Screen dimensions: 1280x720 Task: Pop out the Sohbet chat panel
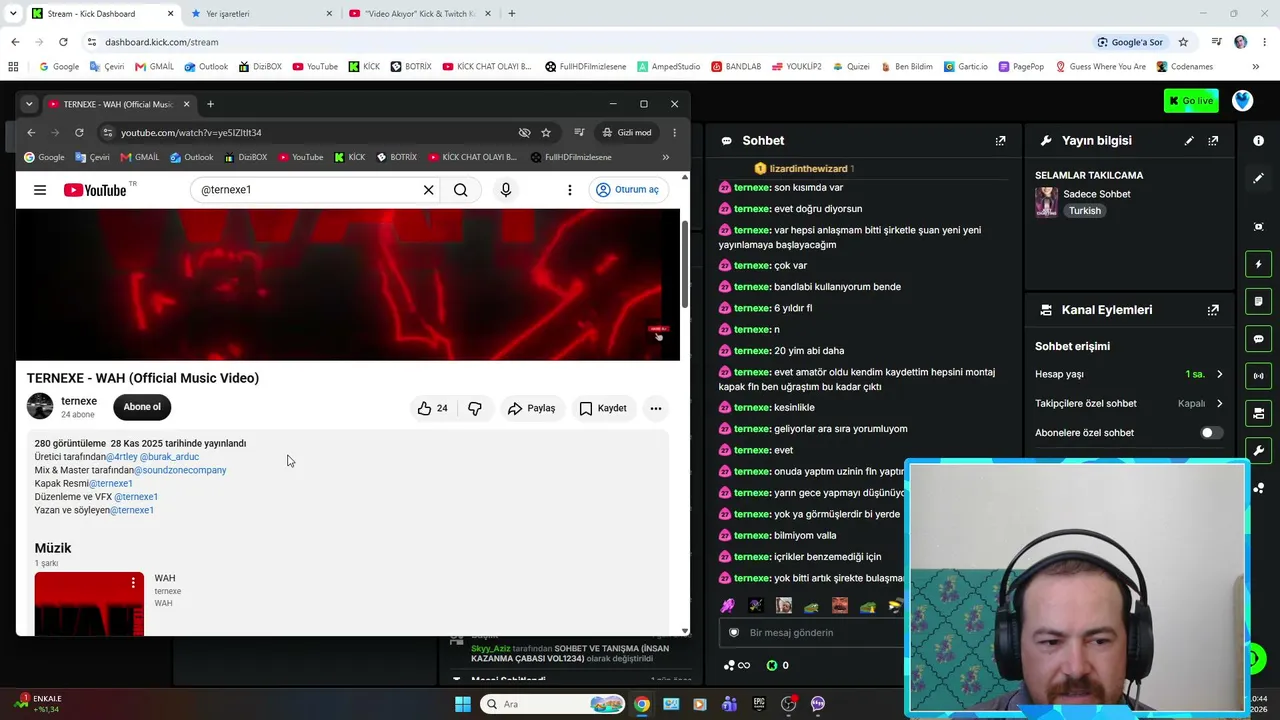[x=1000, y=141]
